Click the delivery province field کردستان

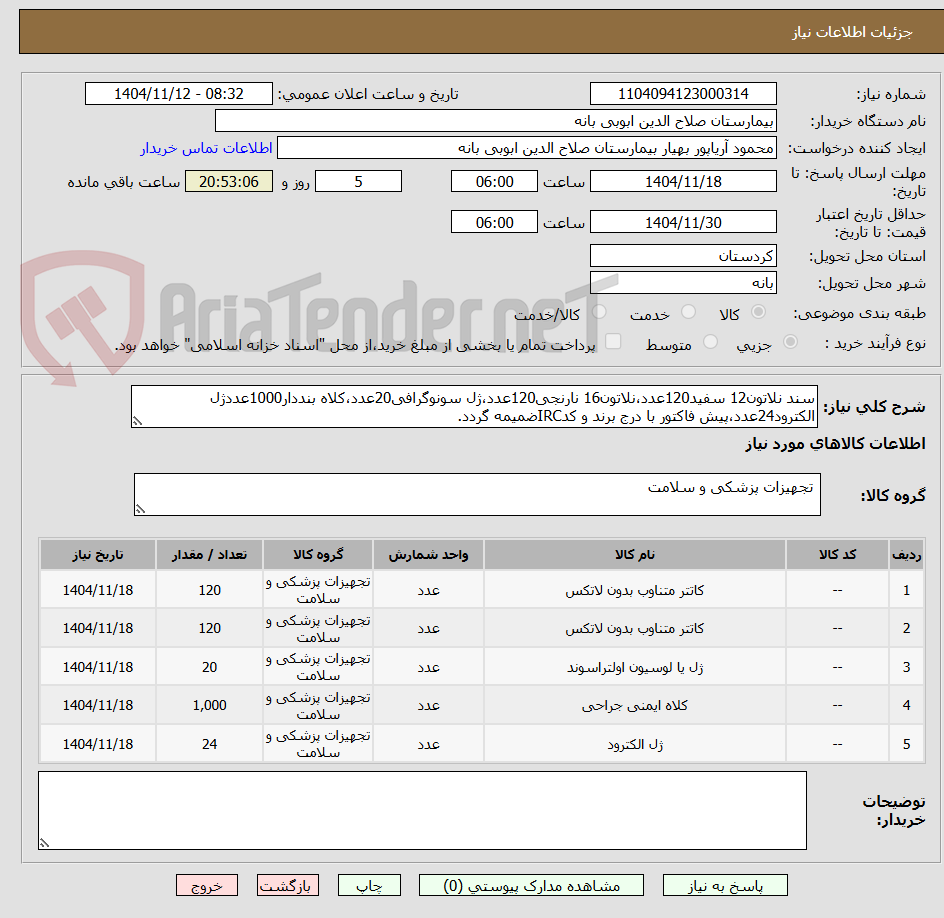(683, 256)
